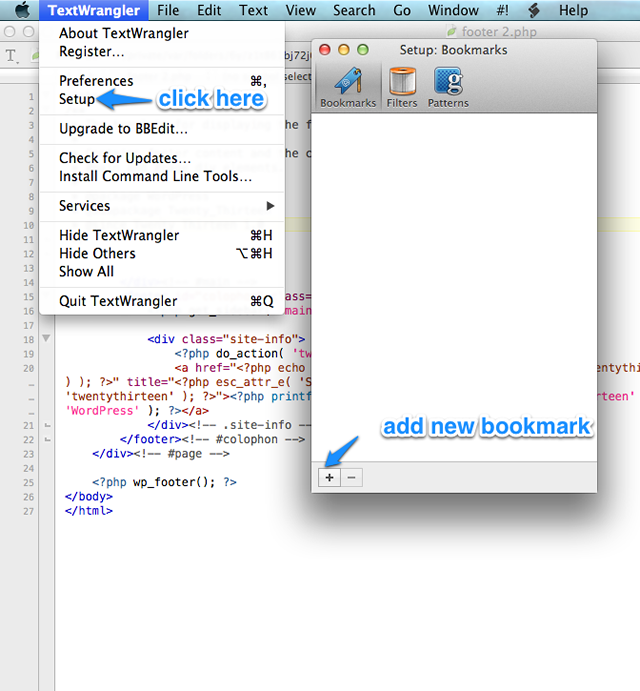Open the scripts menu icon in menu bar
The height and width of the screenshot is (691, 640).
tap(534, 10)
